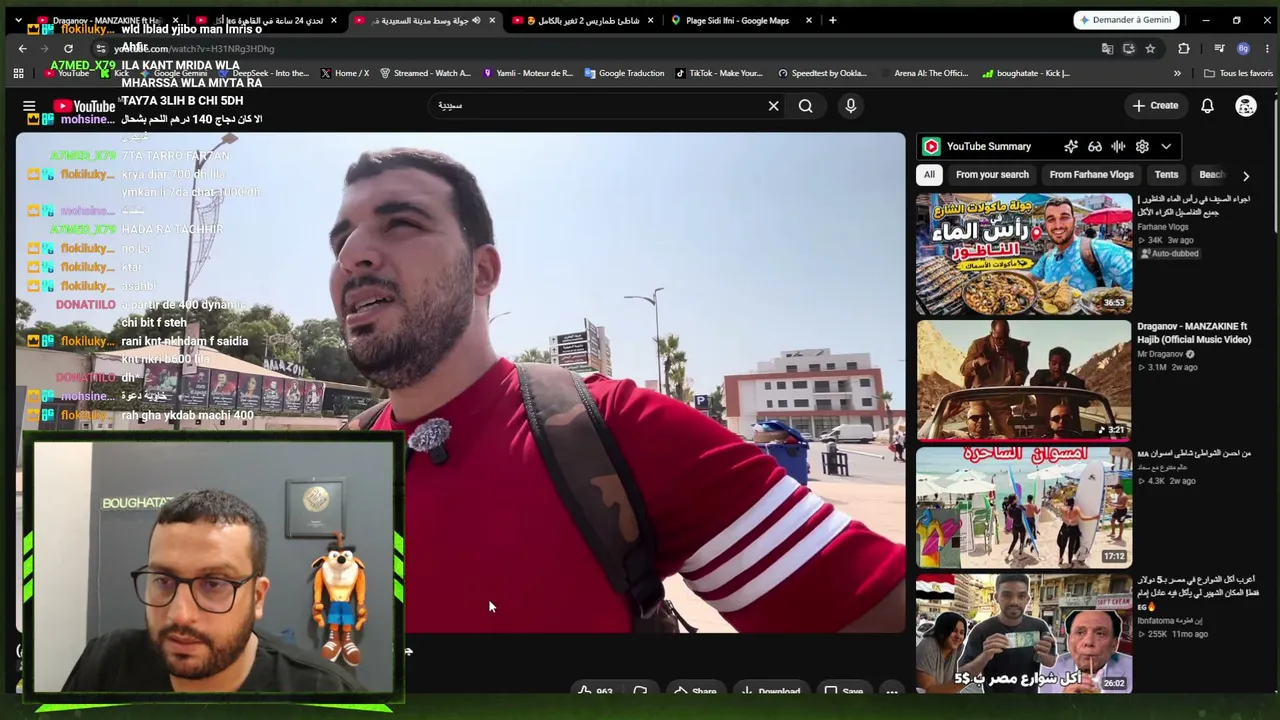Click the YouTube Summary sparkle icon

click(x=1071, y=147)
